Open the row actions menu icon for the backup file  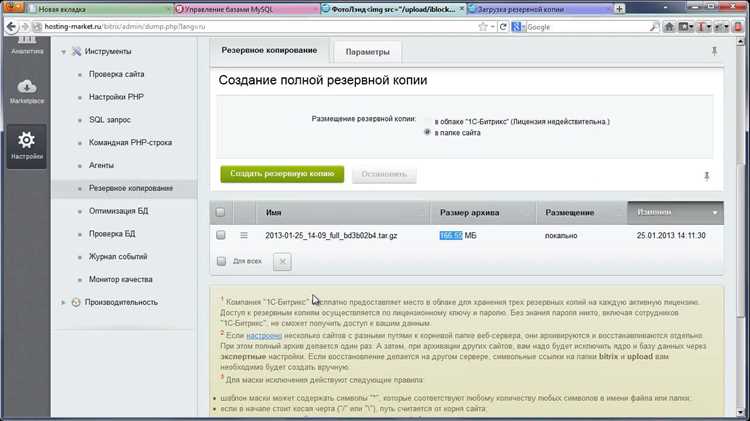[244, 235]
